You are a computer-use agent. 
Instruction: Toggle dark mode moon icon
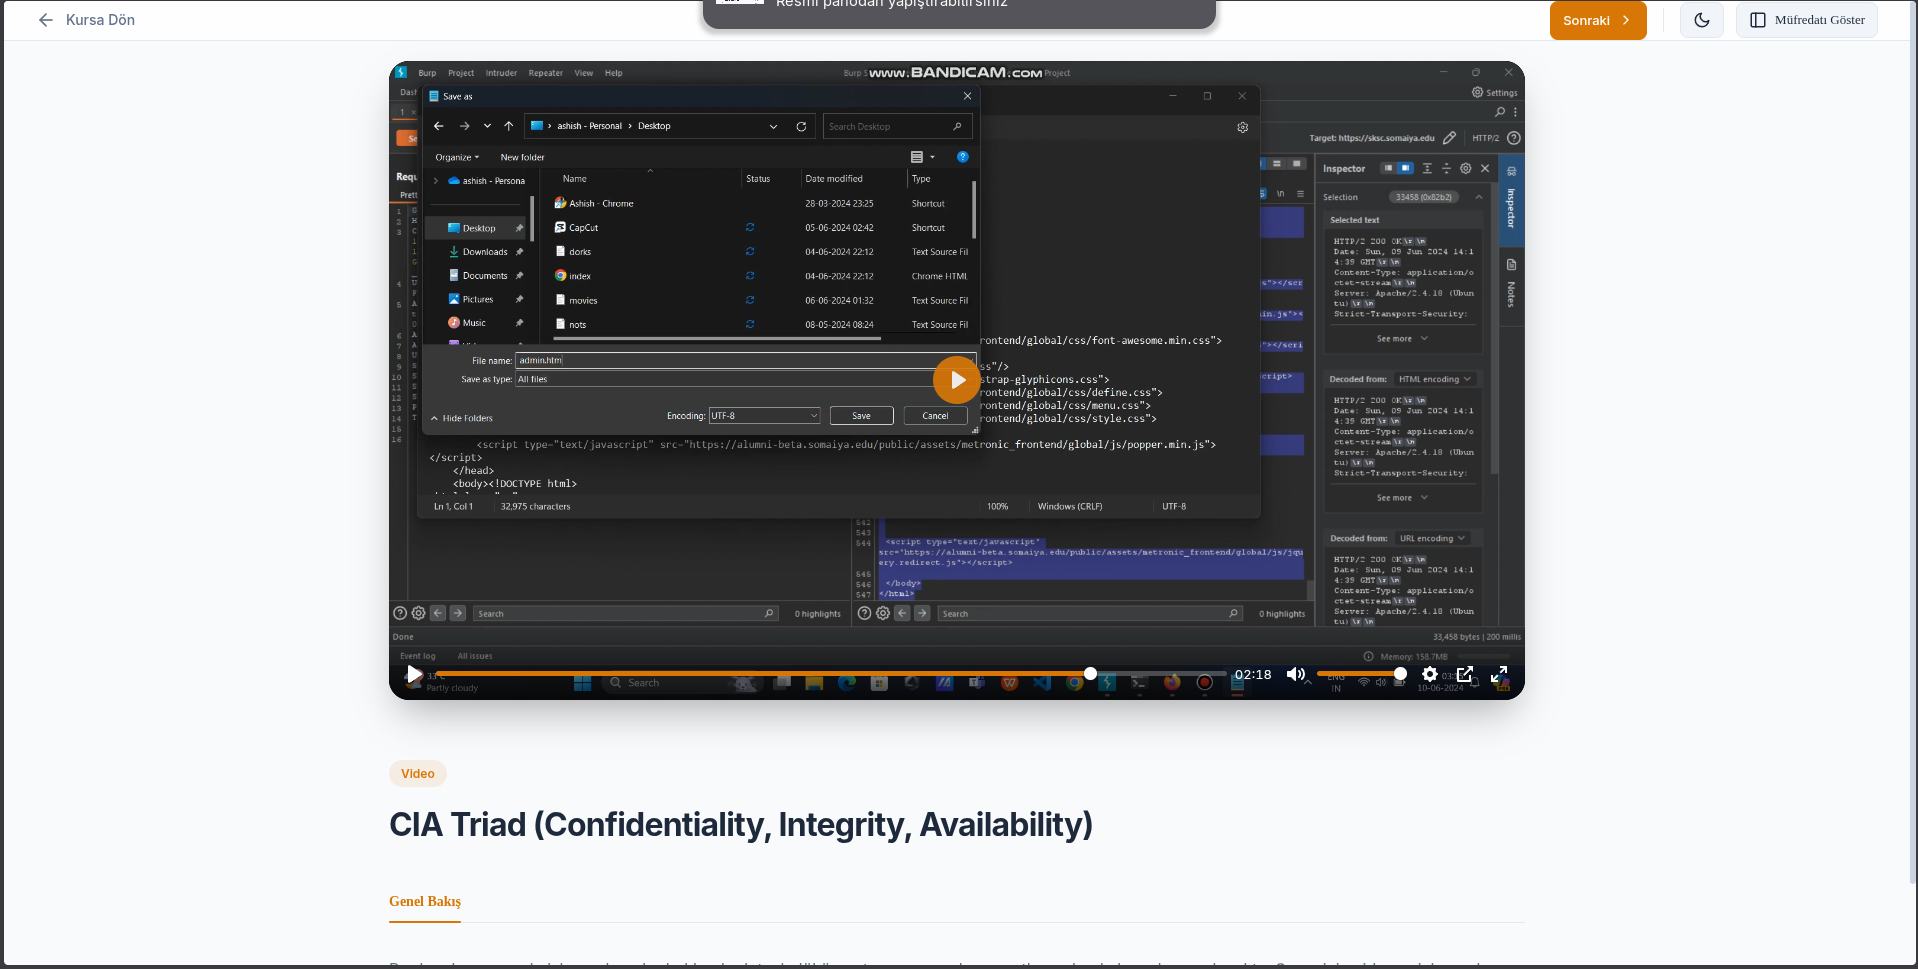pyautogui.click(x=1701, y=20)
